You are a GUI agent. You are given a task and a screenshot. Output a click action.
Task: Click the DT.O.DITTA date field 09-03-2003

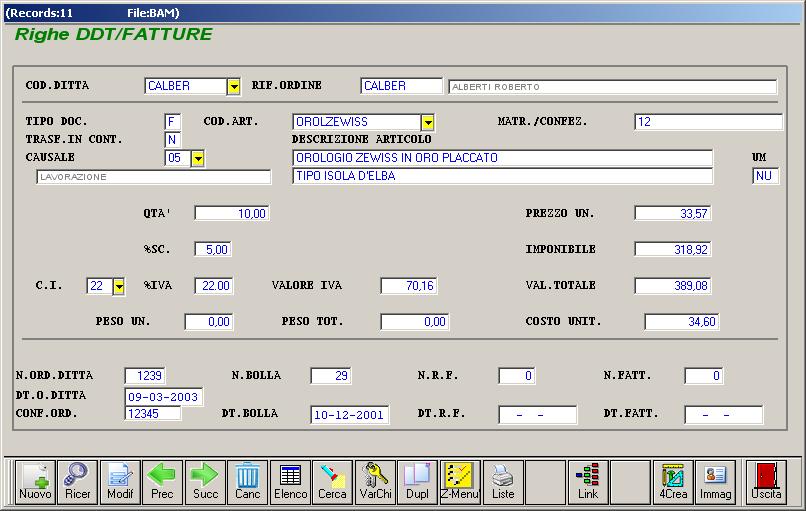point(164,396)
